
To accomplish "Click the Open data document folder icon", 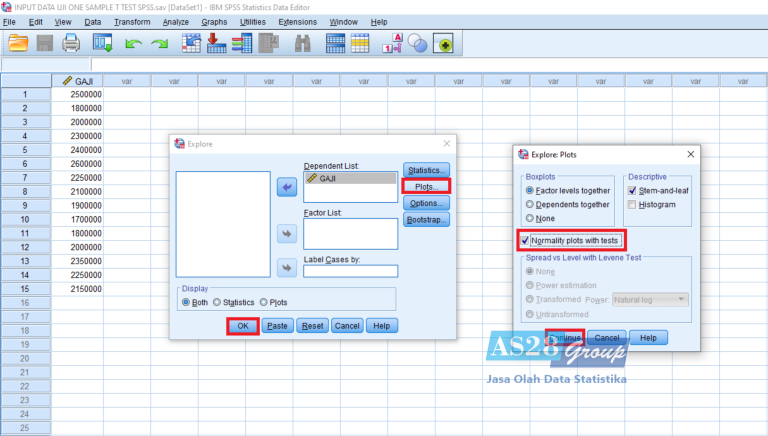I will click(x=18, y=43).
